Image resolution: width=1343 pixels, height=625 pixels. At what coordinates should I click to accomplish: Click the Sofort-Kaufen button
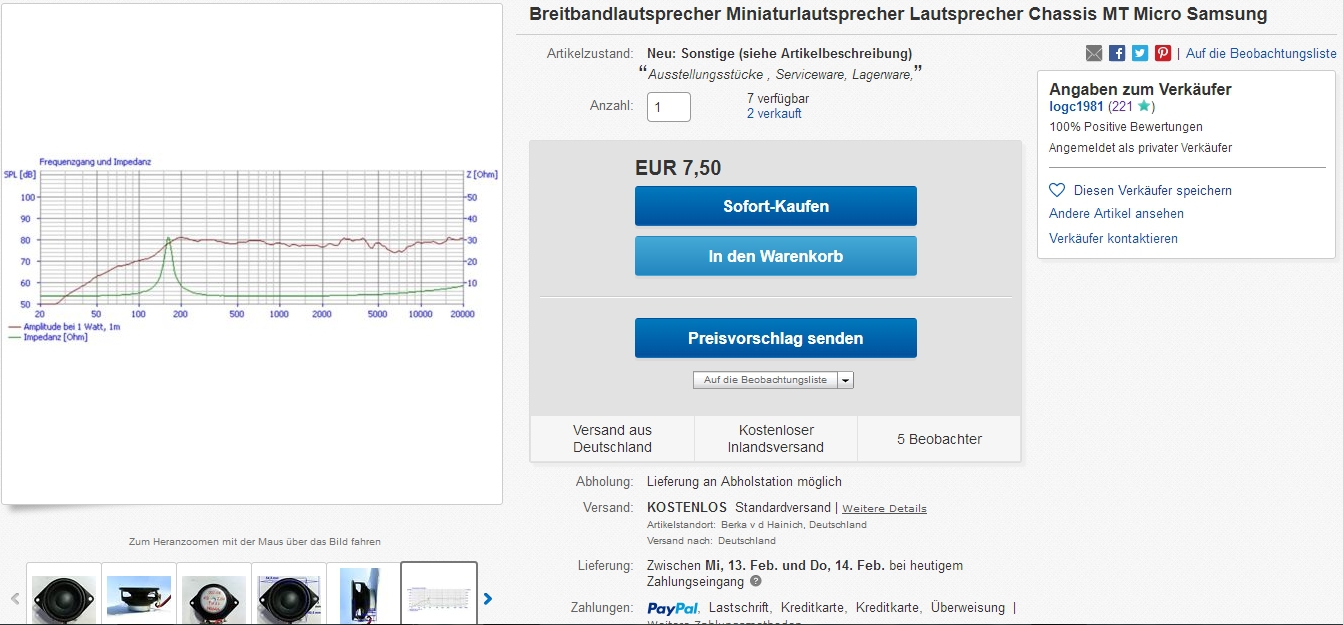(x=776, y=206)
